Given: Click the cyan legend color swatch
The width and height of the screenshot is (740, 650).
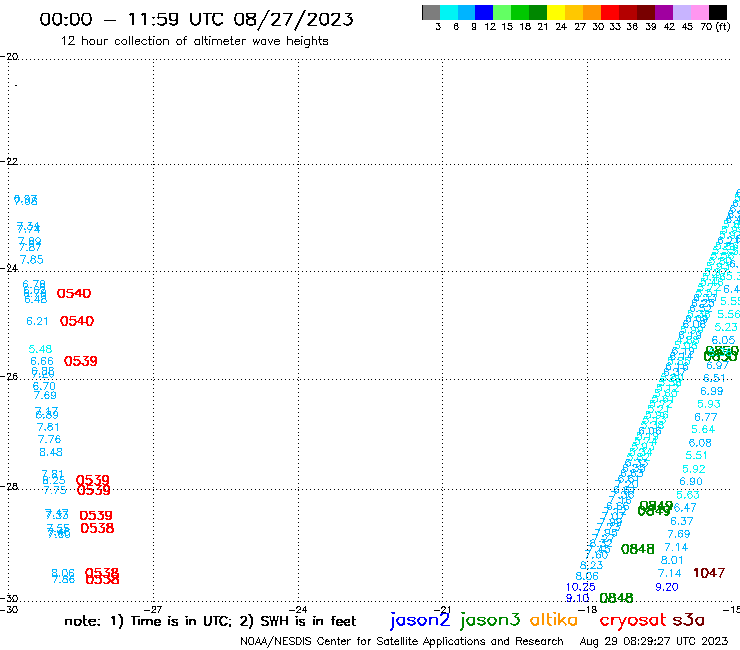Looking at the screenshot, I should coord(449,12).
